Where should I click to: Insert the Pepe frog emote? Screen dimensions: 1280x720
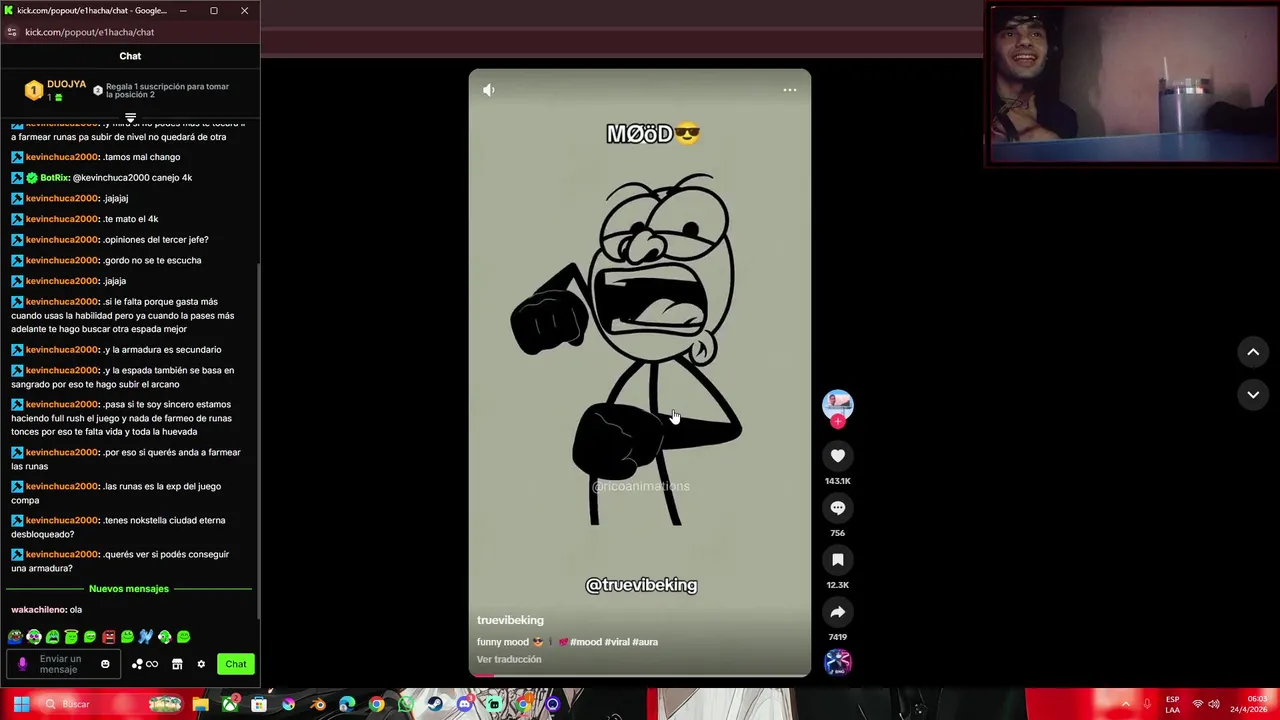click(15, 636)
